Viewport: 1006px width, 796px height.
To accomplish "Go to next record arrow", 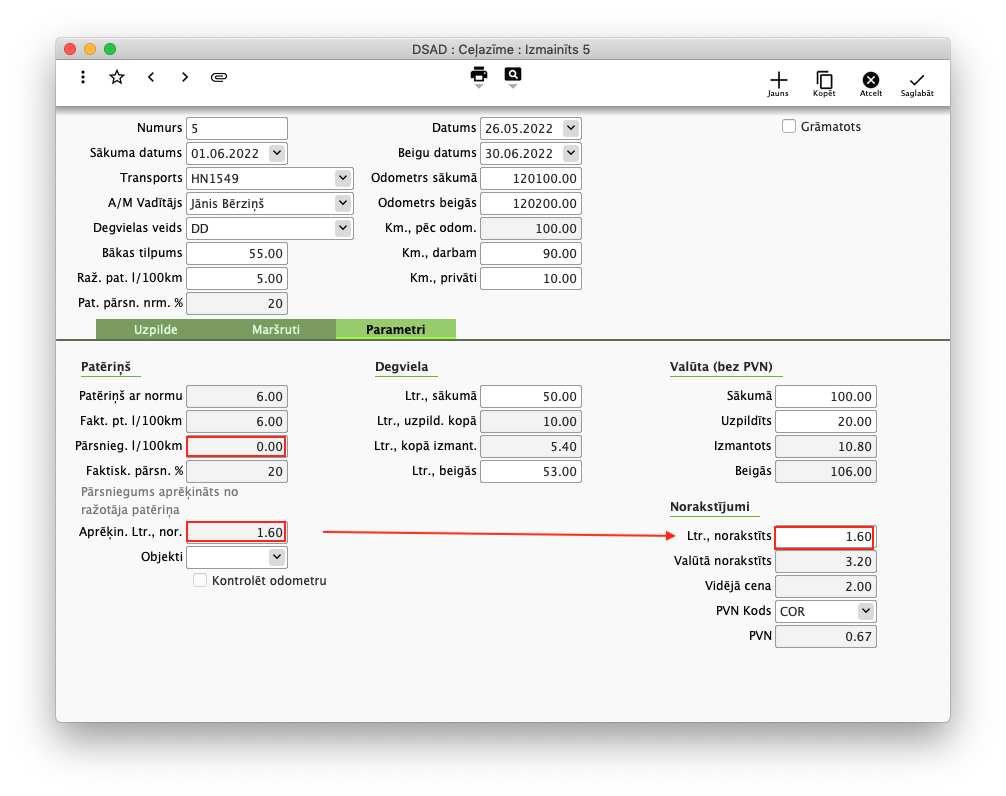I will (185, 77).
